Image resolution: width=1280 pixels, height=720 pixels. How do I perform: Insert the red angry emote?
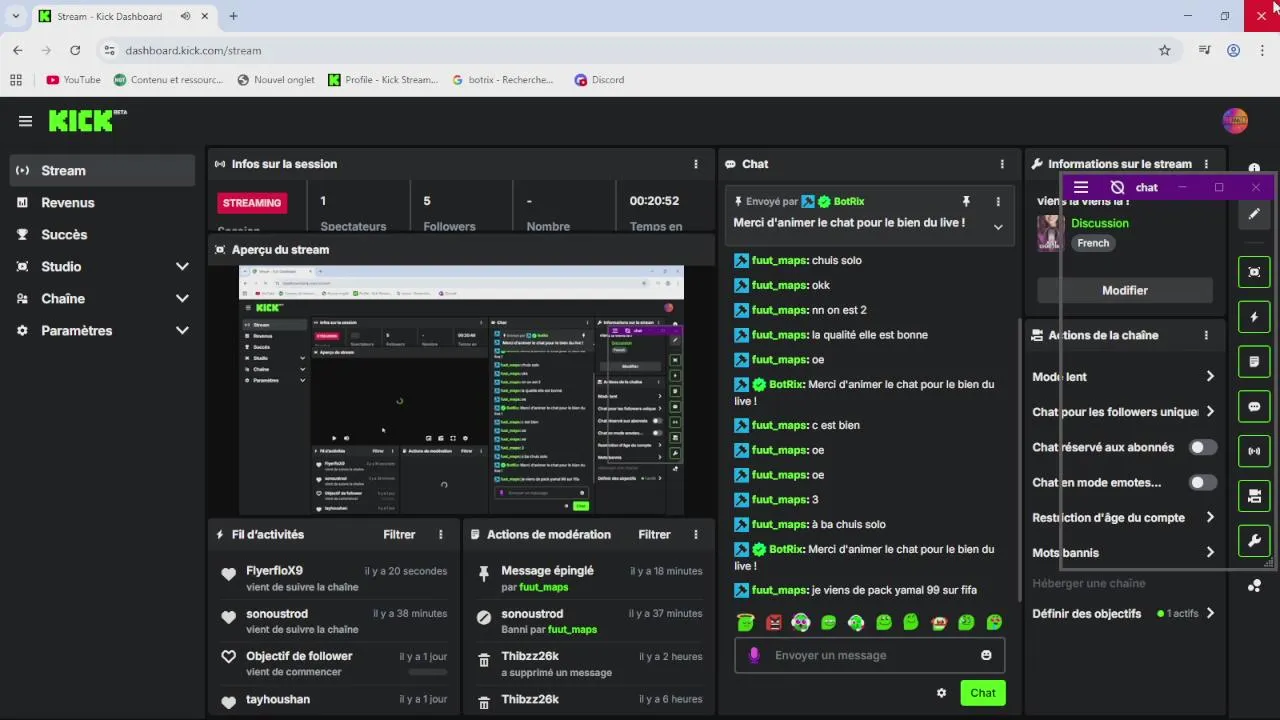(773, 622)
